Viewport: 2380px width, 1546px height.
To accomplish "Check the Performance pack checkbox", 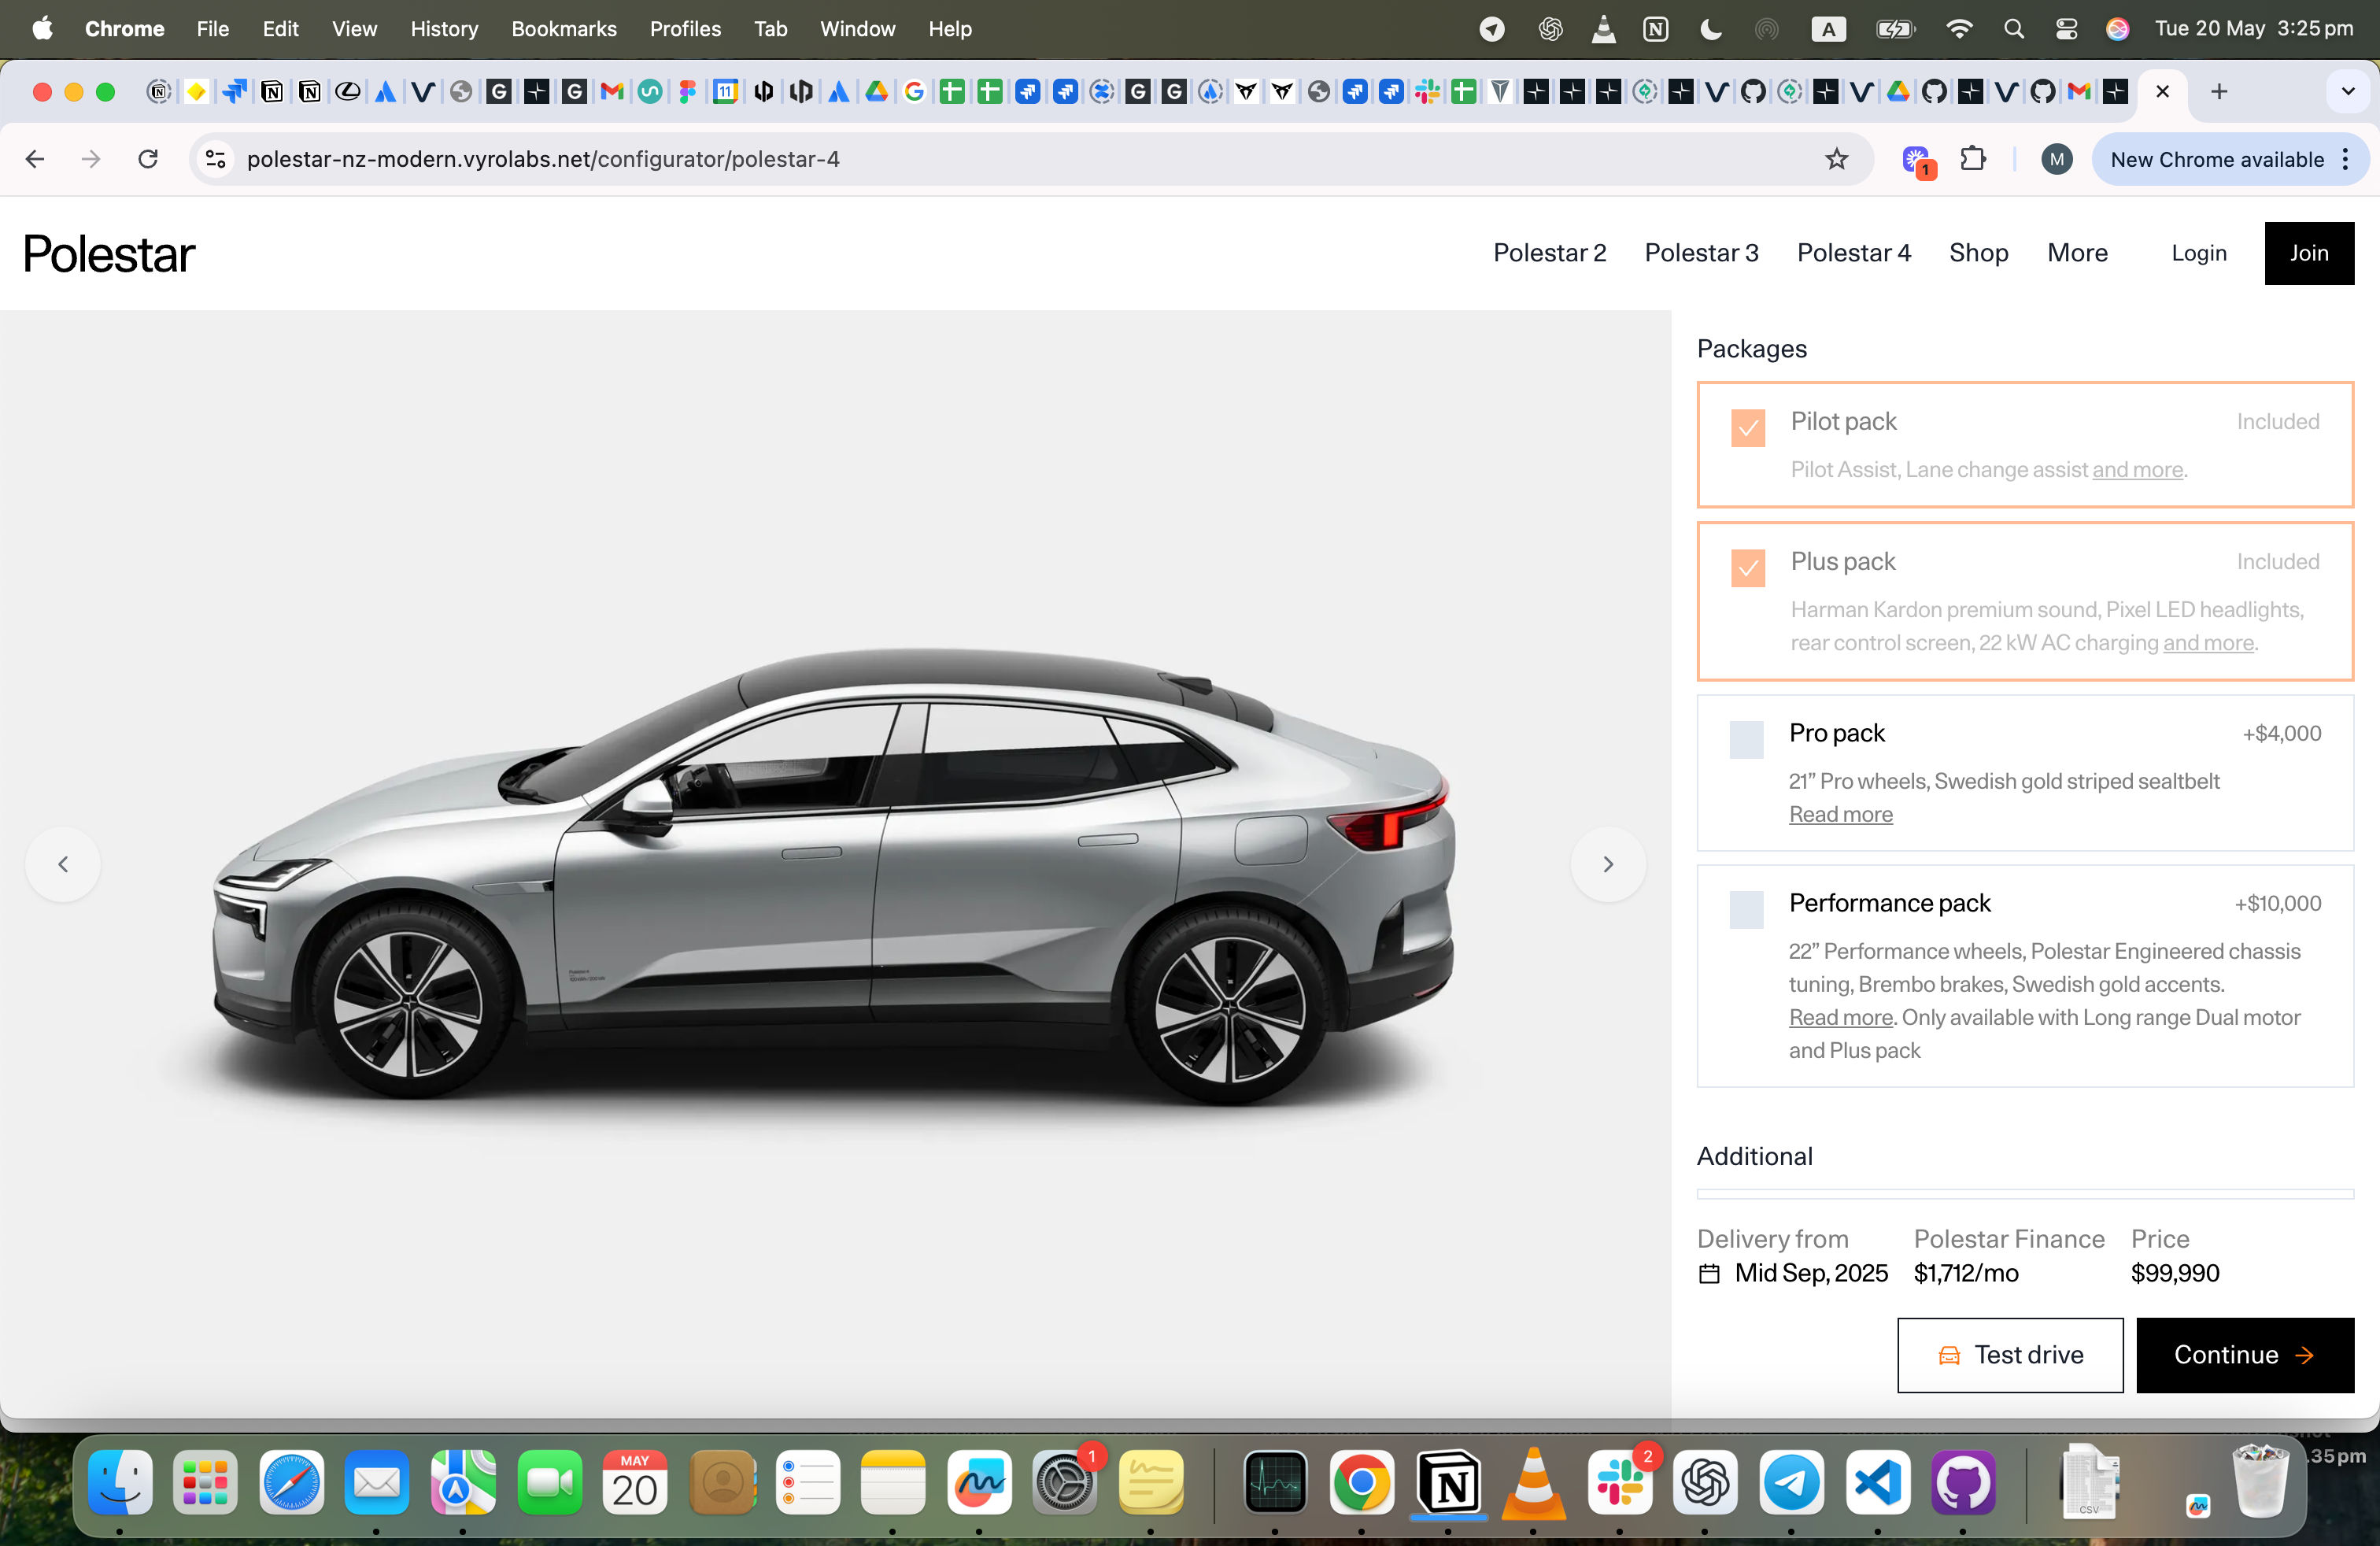I will [1746, 910].
